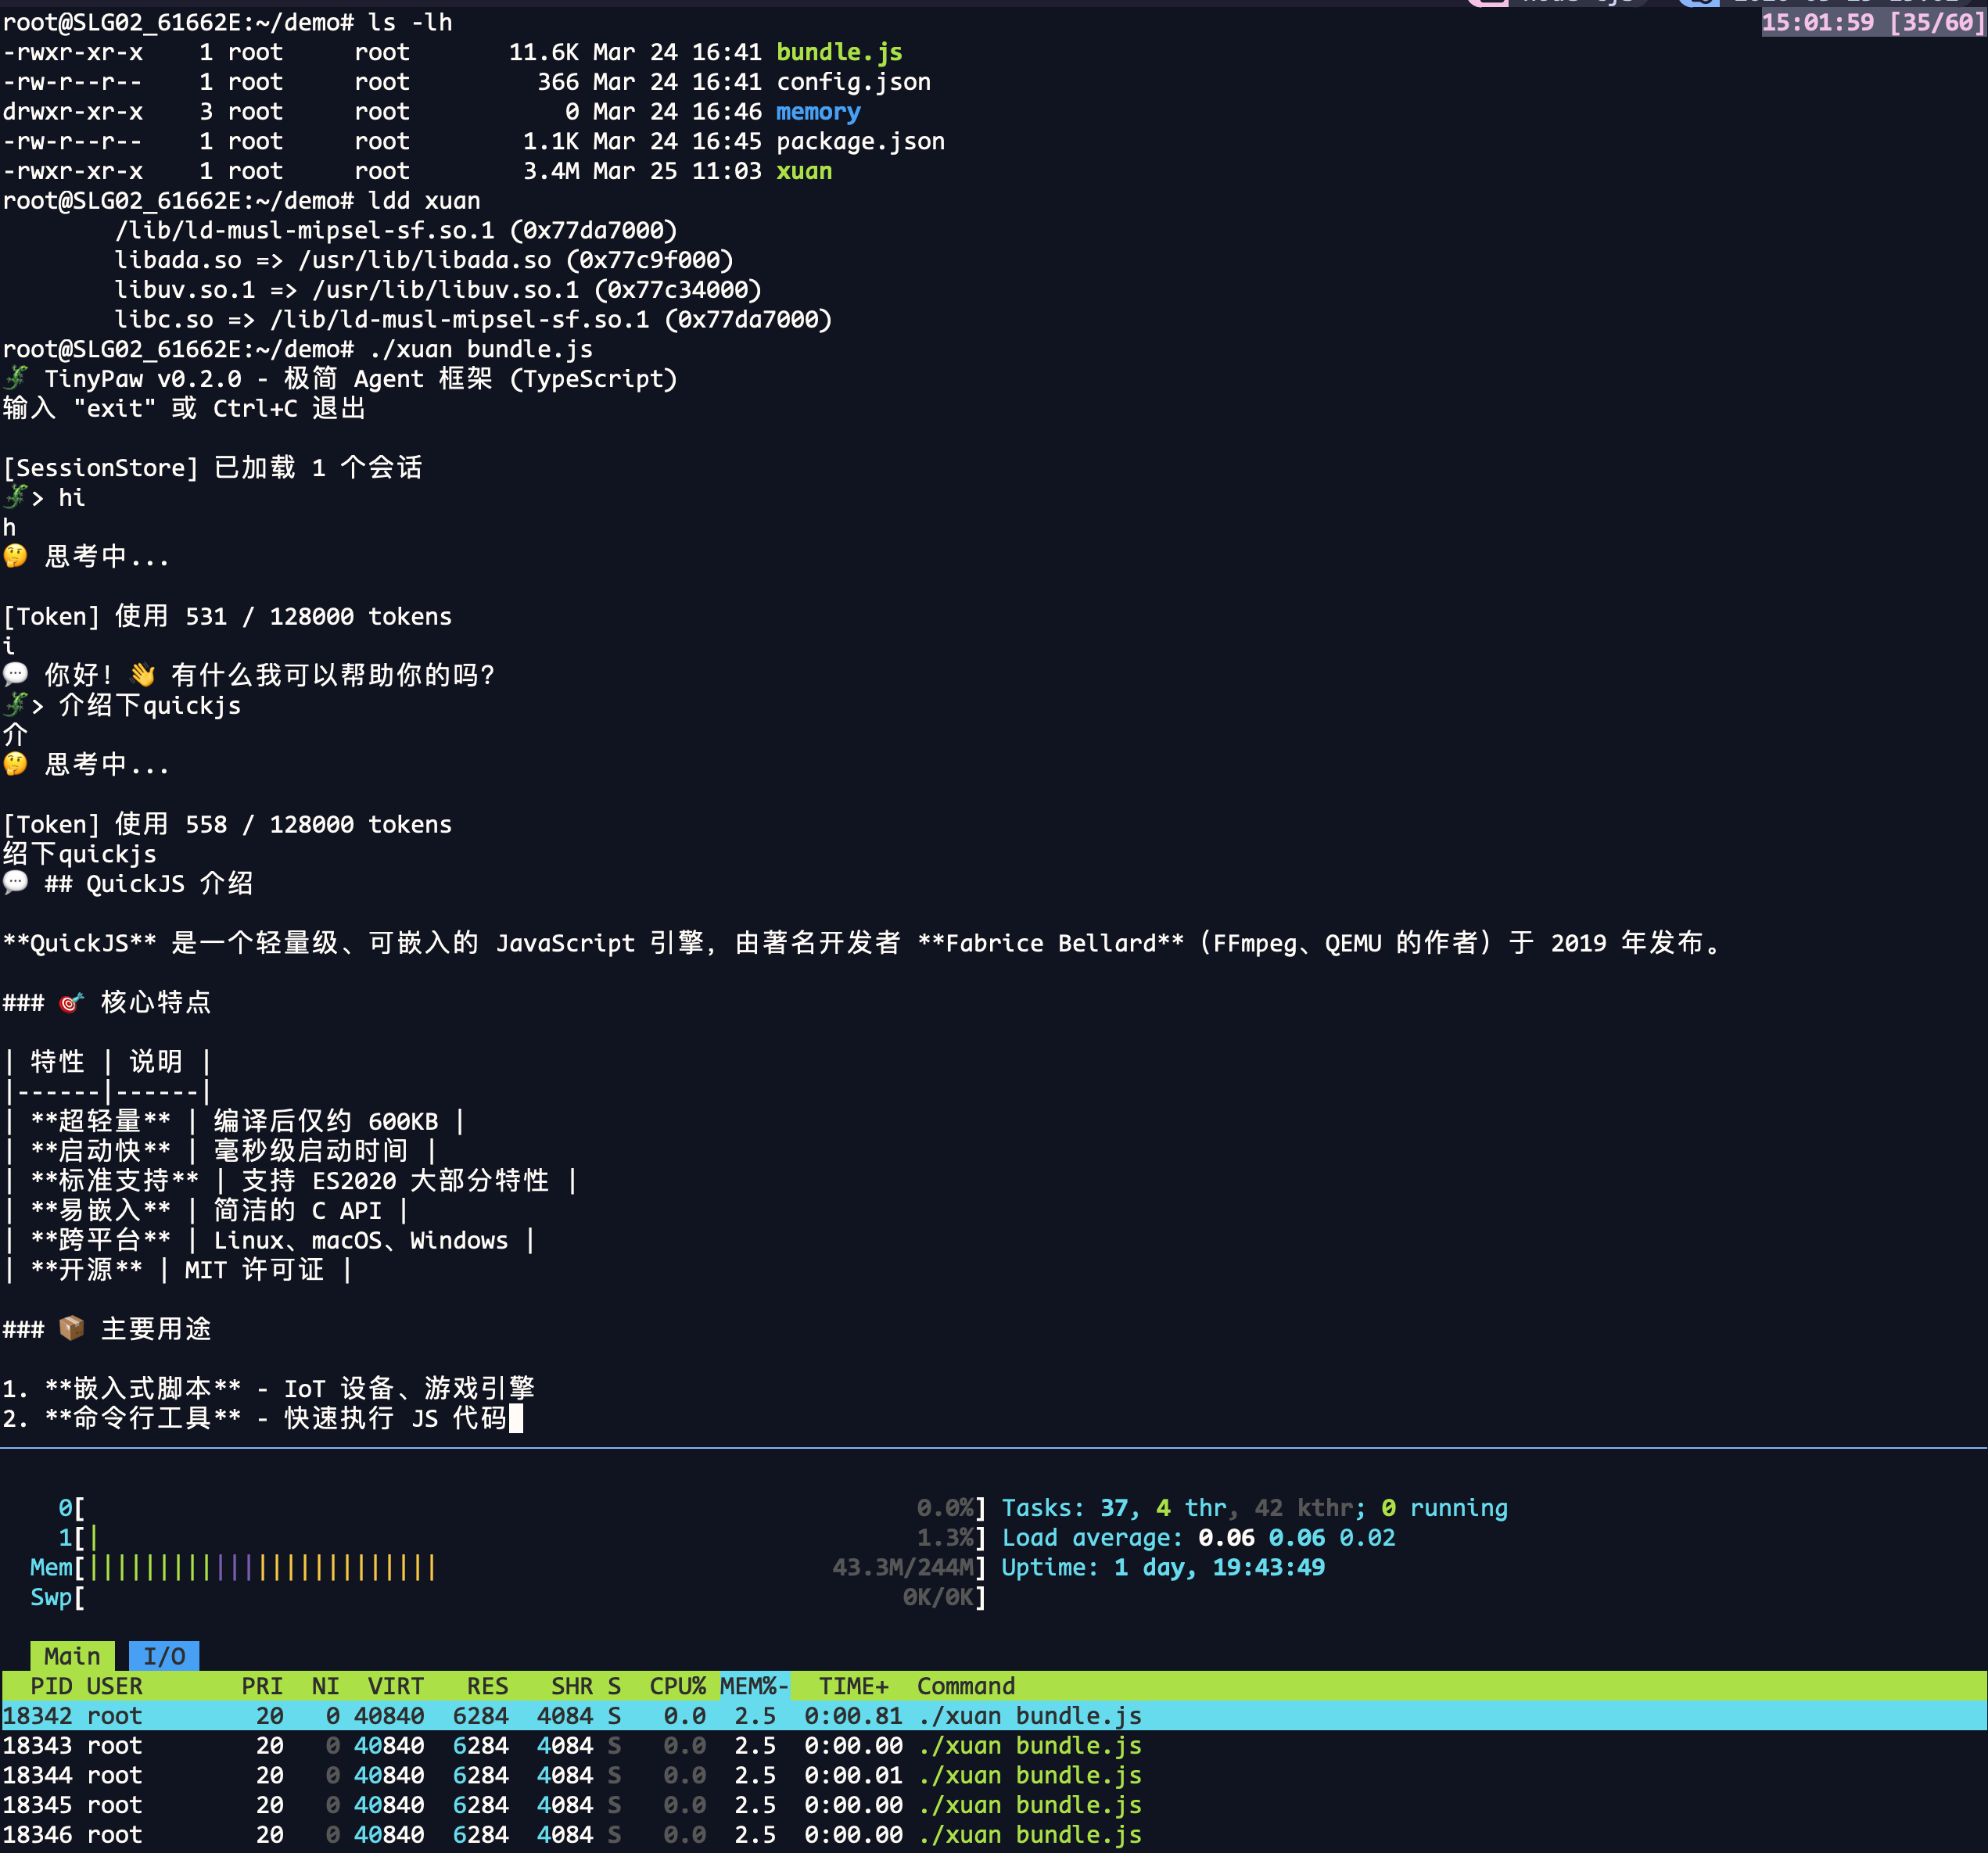Click the "使用 531 / 128000 tokens" line
The width and height of the screenshot is (1988, 1853).
tap(283, 616)
